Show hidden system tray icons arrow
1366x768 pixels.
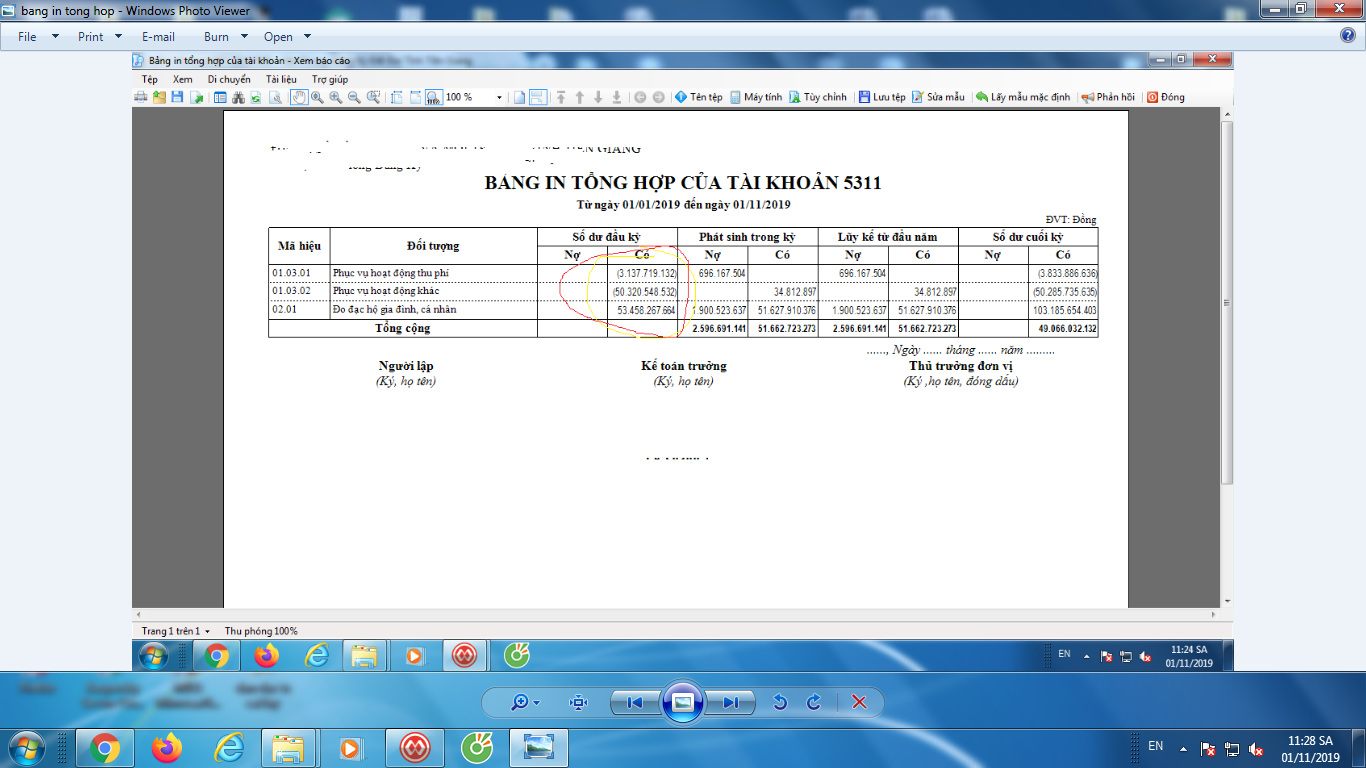(x=1183, y=748)
